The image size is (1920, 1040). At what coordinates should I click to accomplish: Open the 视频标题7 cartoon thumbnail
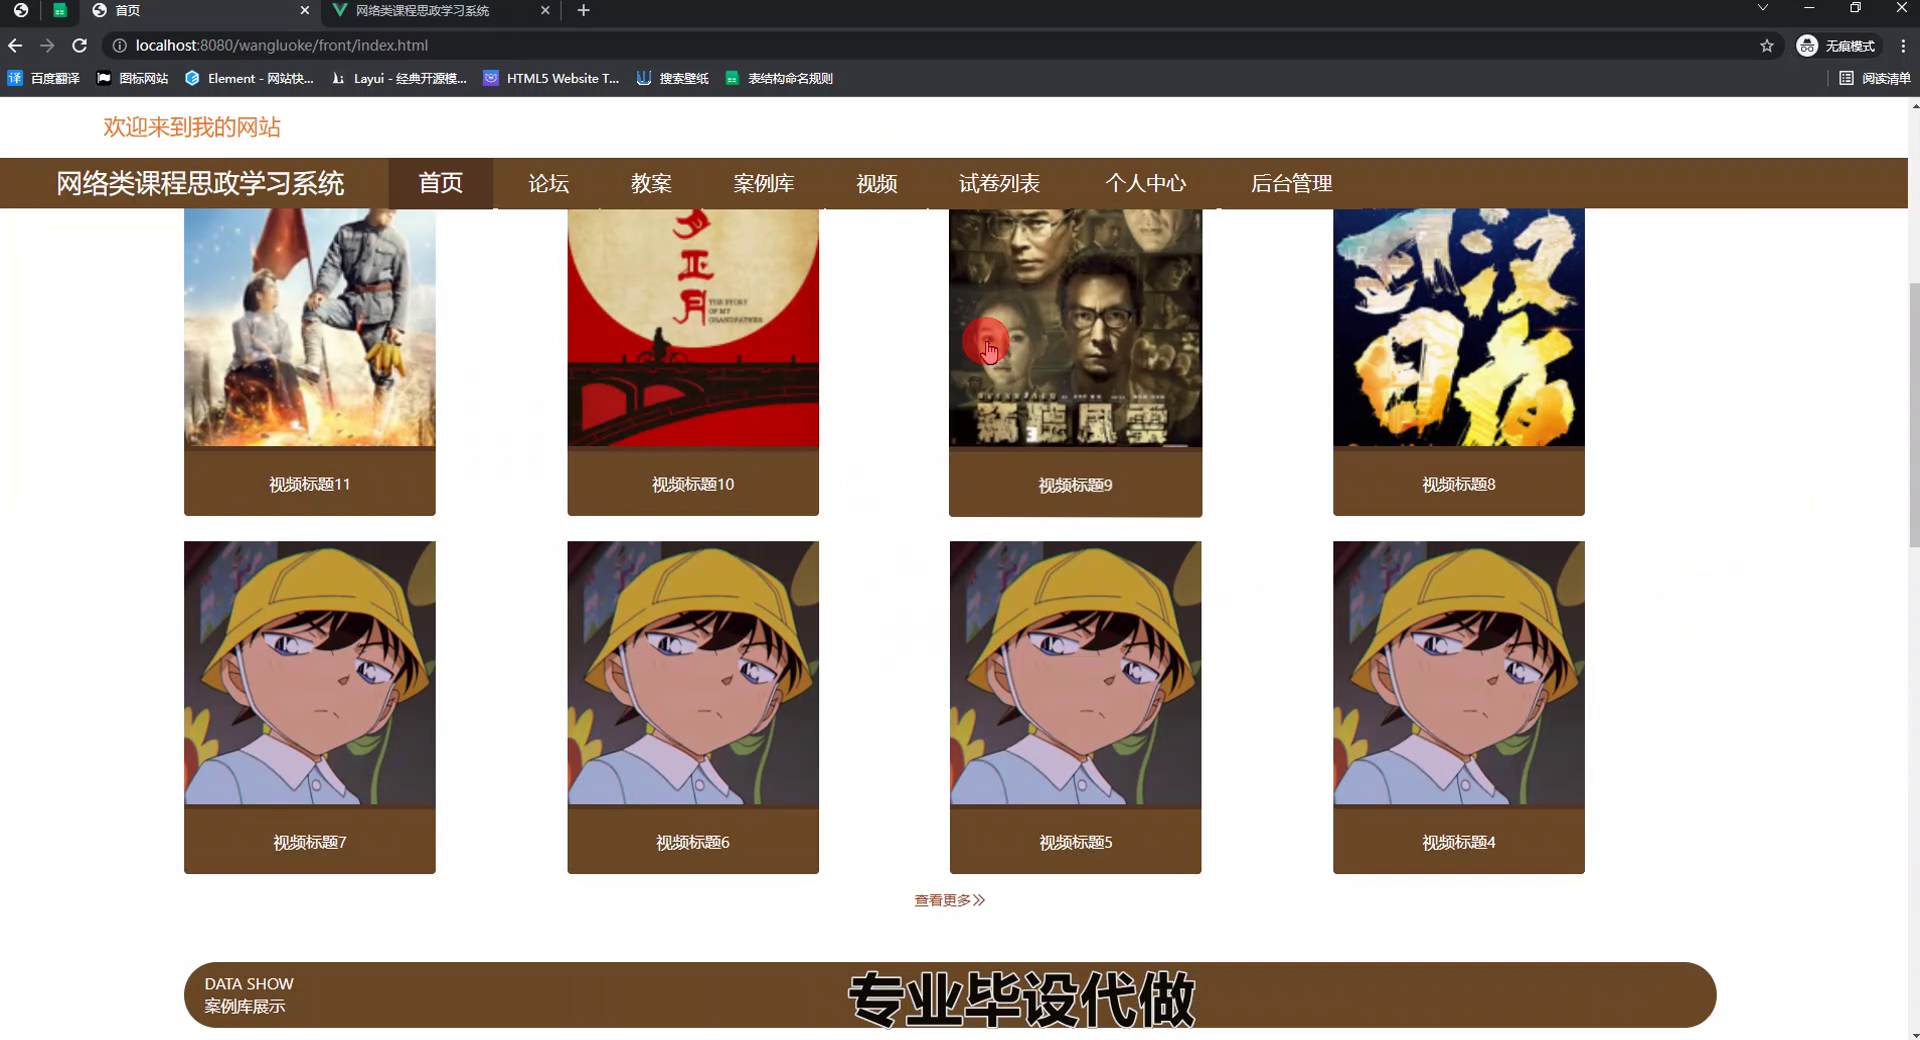pos(310,673)
